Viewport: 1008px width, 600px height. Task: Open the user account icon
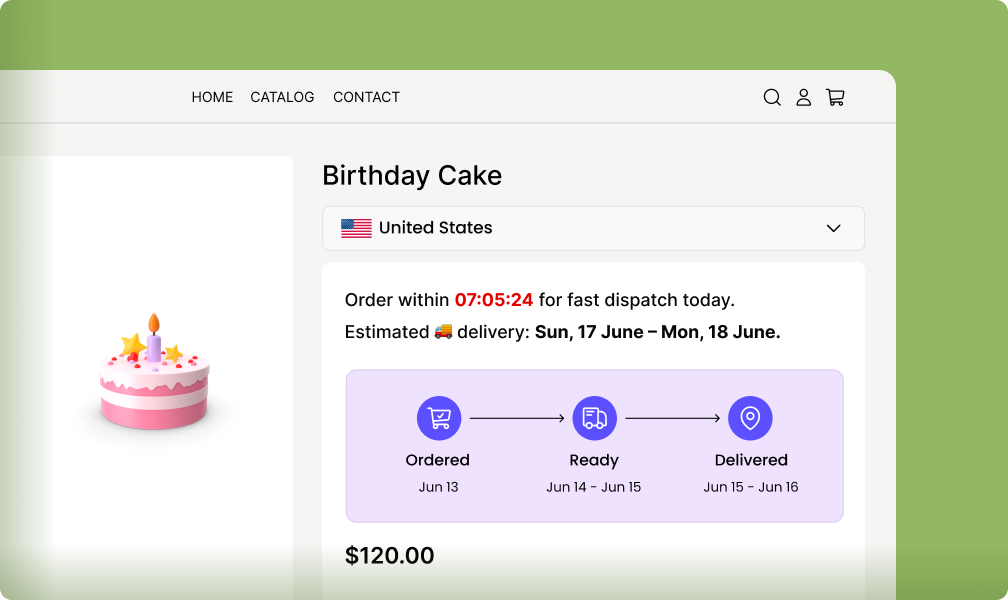point(804,97)
